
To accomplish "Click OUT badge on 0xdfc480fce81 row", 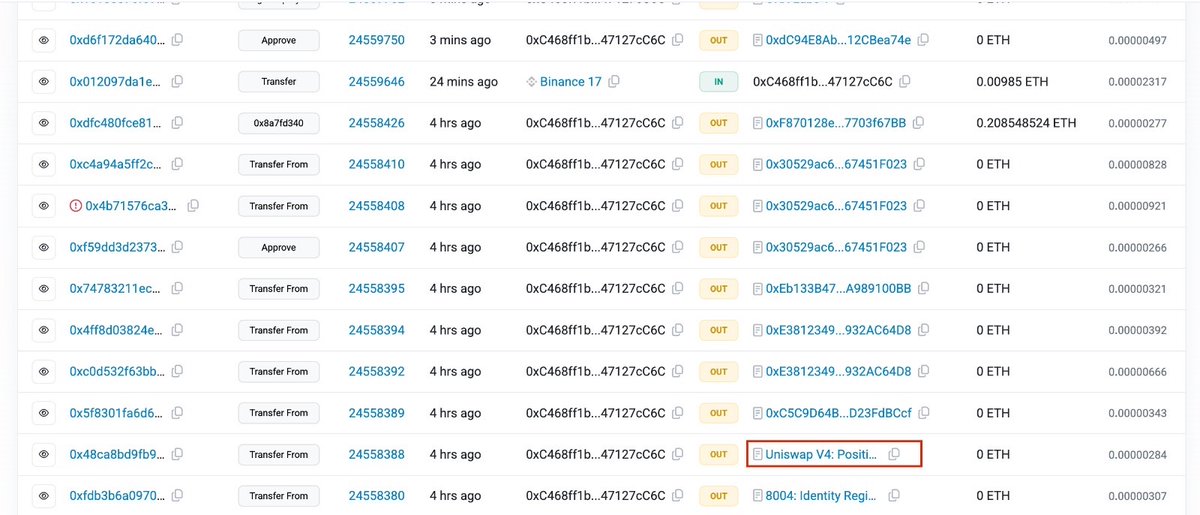I will click(718, 123).
